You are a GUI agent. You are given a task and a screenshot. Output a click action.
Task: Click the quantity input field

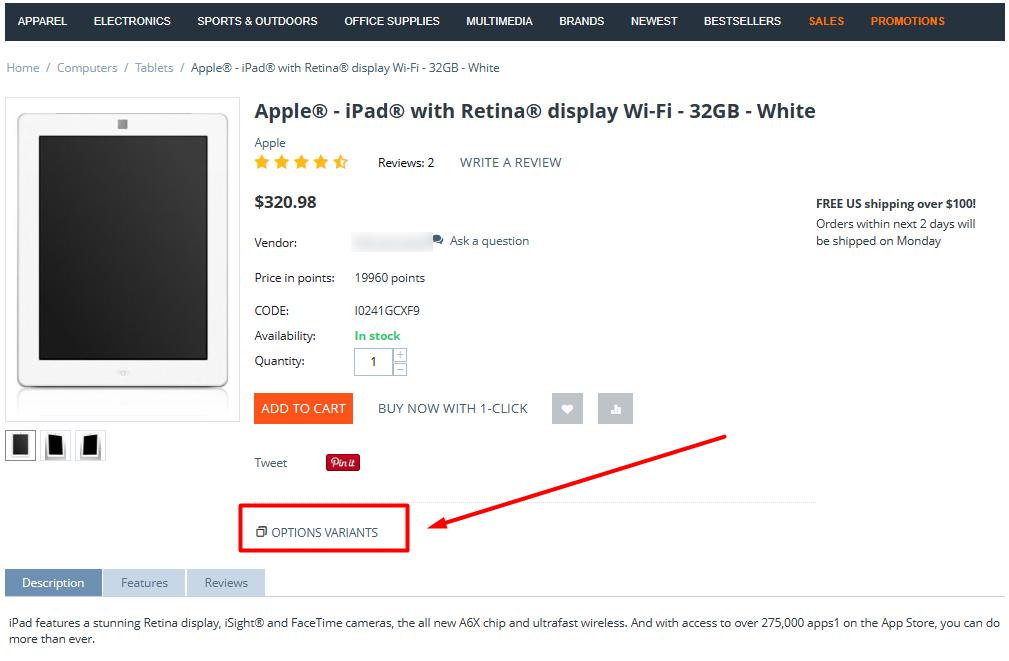click(373, 362)
